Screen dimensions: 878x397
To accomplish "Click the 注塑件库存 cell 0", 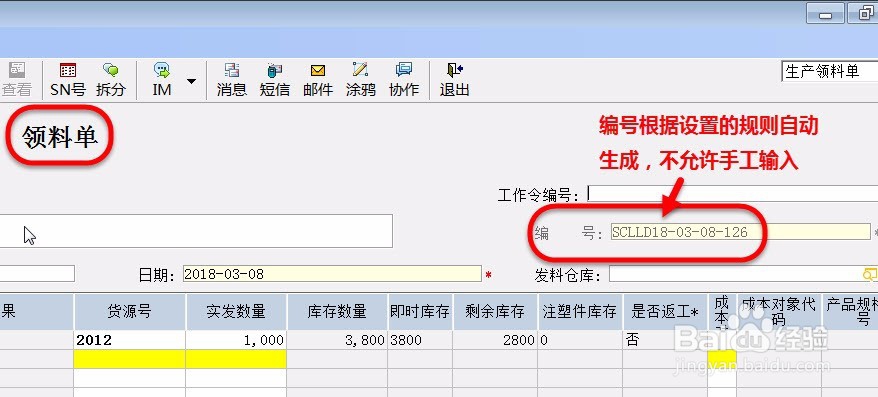I will tap(580, 340).
